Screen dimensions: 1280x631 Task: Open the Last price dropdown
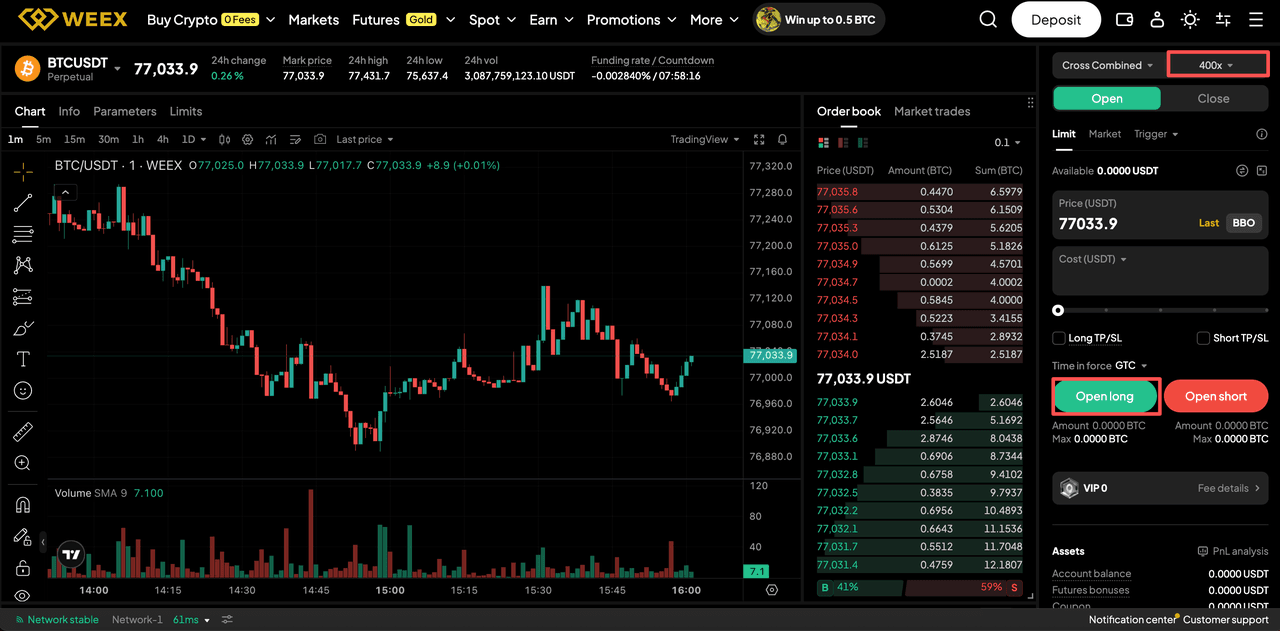(365, 139)
